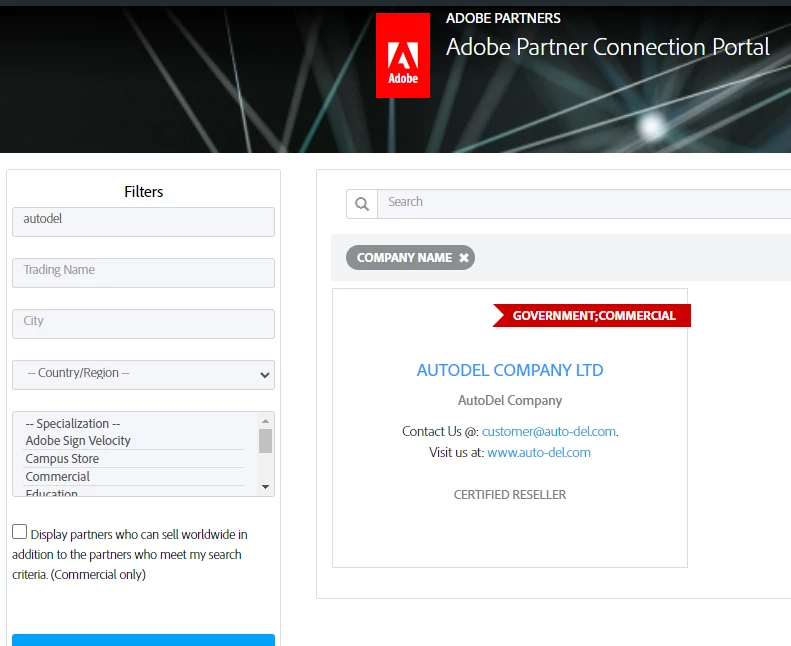Click the GOVERNMENT;COMMERCIAL ribbon label
791x646 pixels.
click(x=594, y=316)
